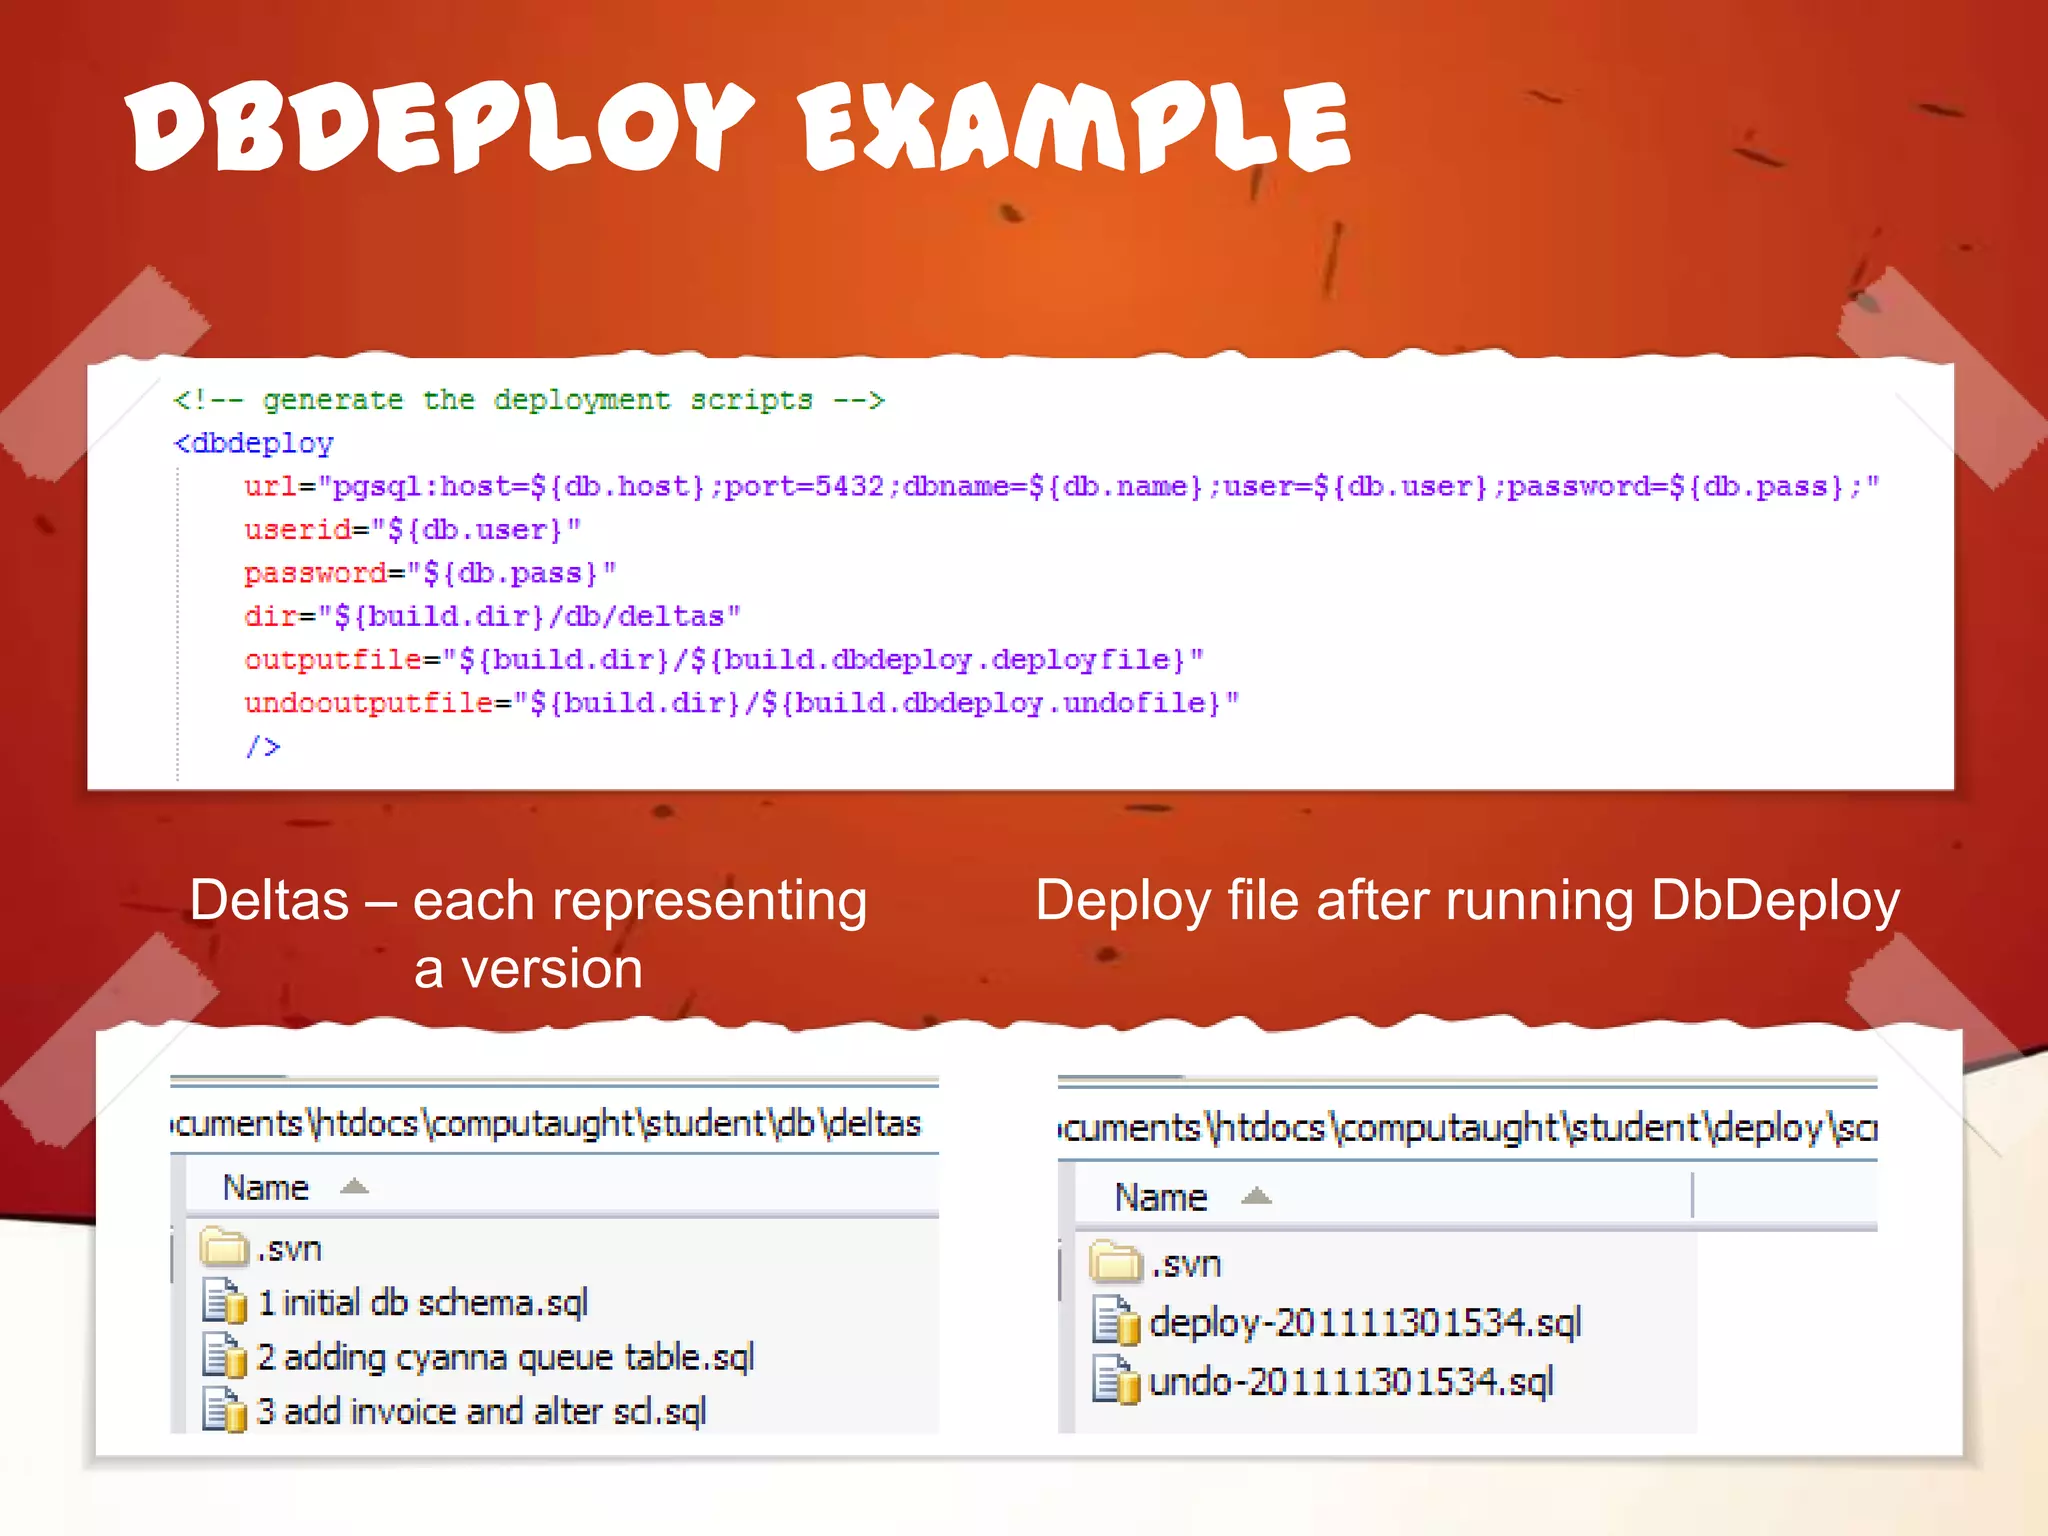The image size is (2048, 1536).
Task: Click the .svn folder icon in deltas list
Action: 224,1247
